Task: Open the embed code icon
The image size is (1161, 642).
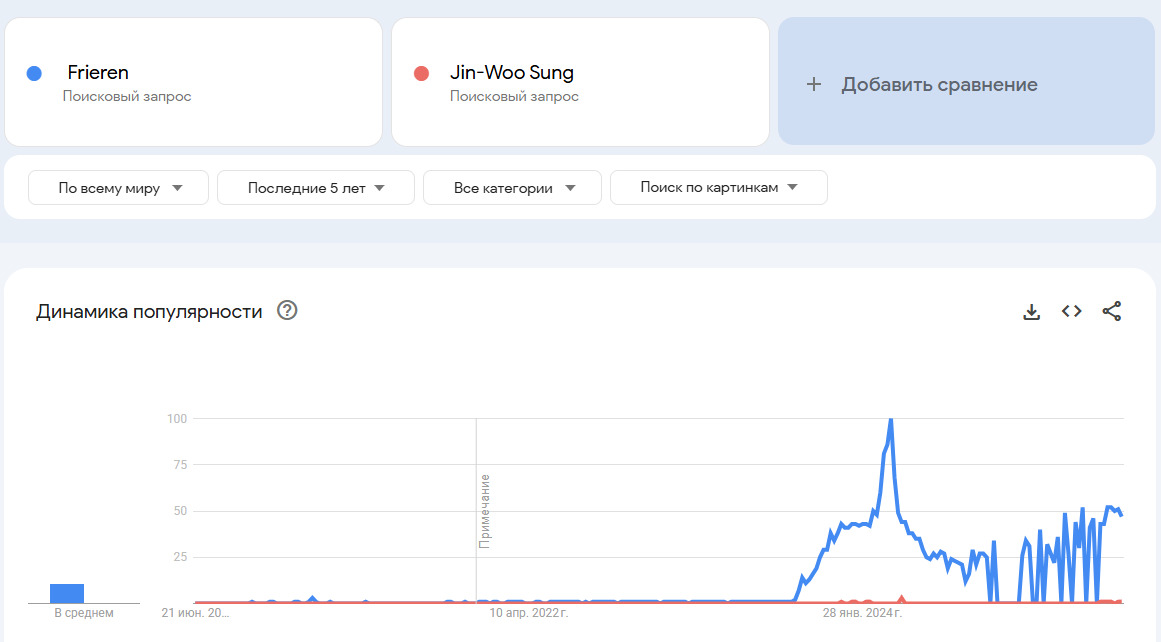Action: tap(1072, 311)
